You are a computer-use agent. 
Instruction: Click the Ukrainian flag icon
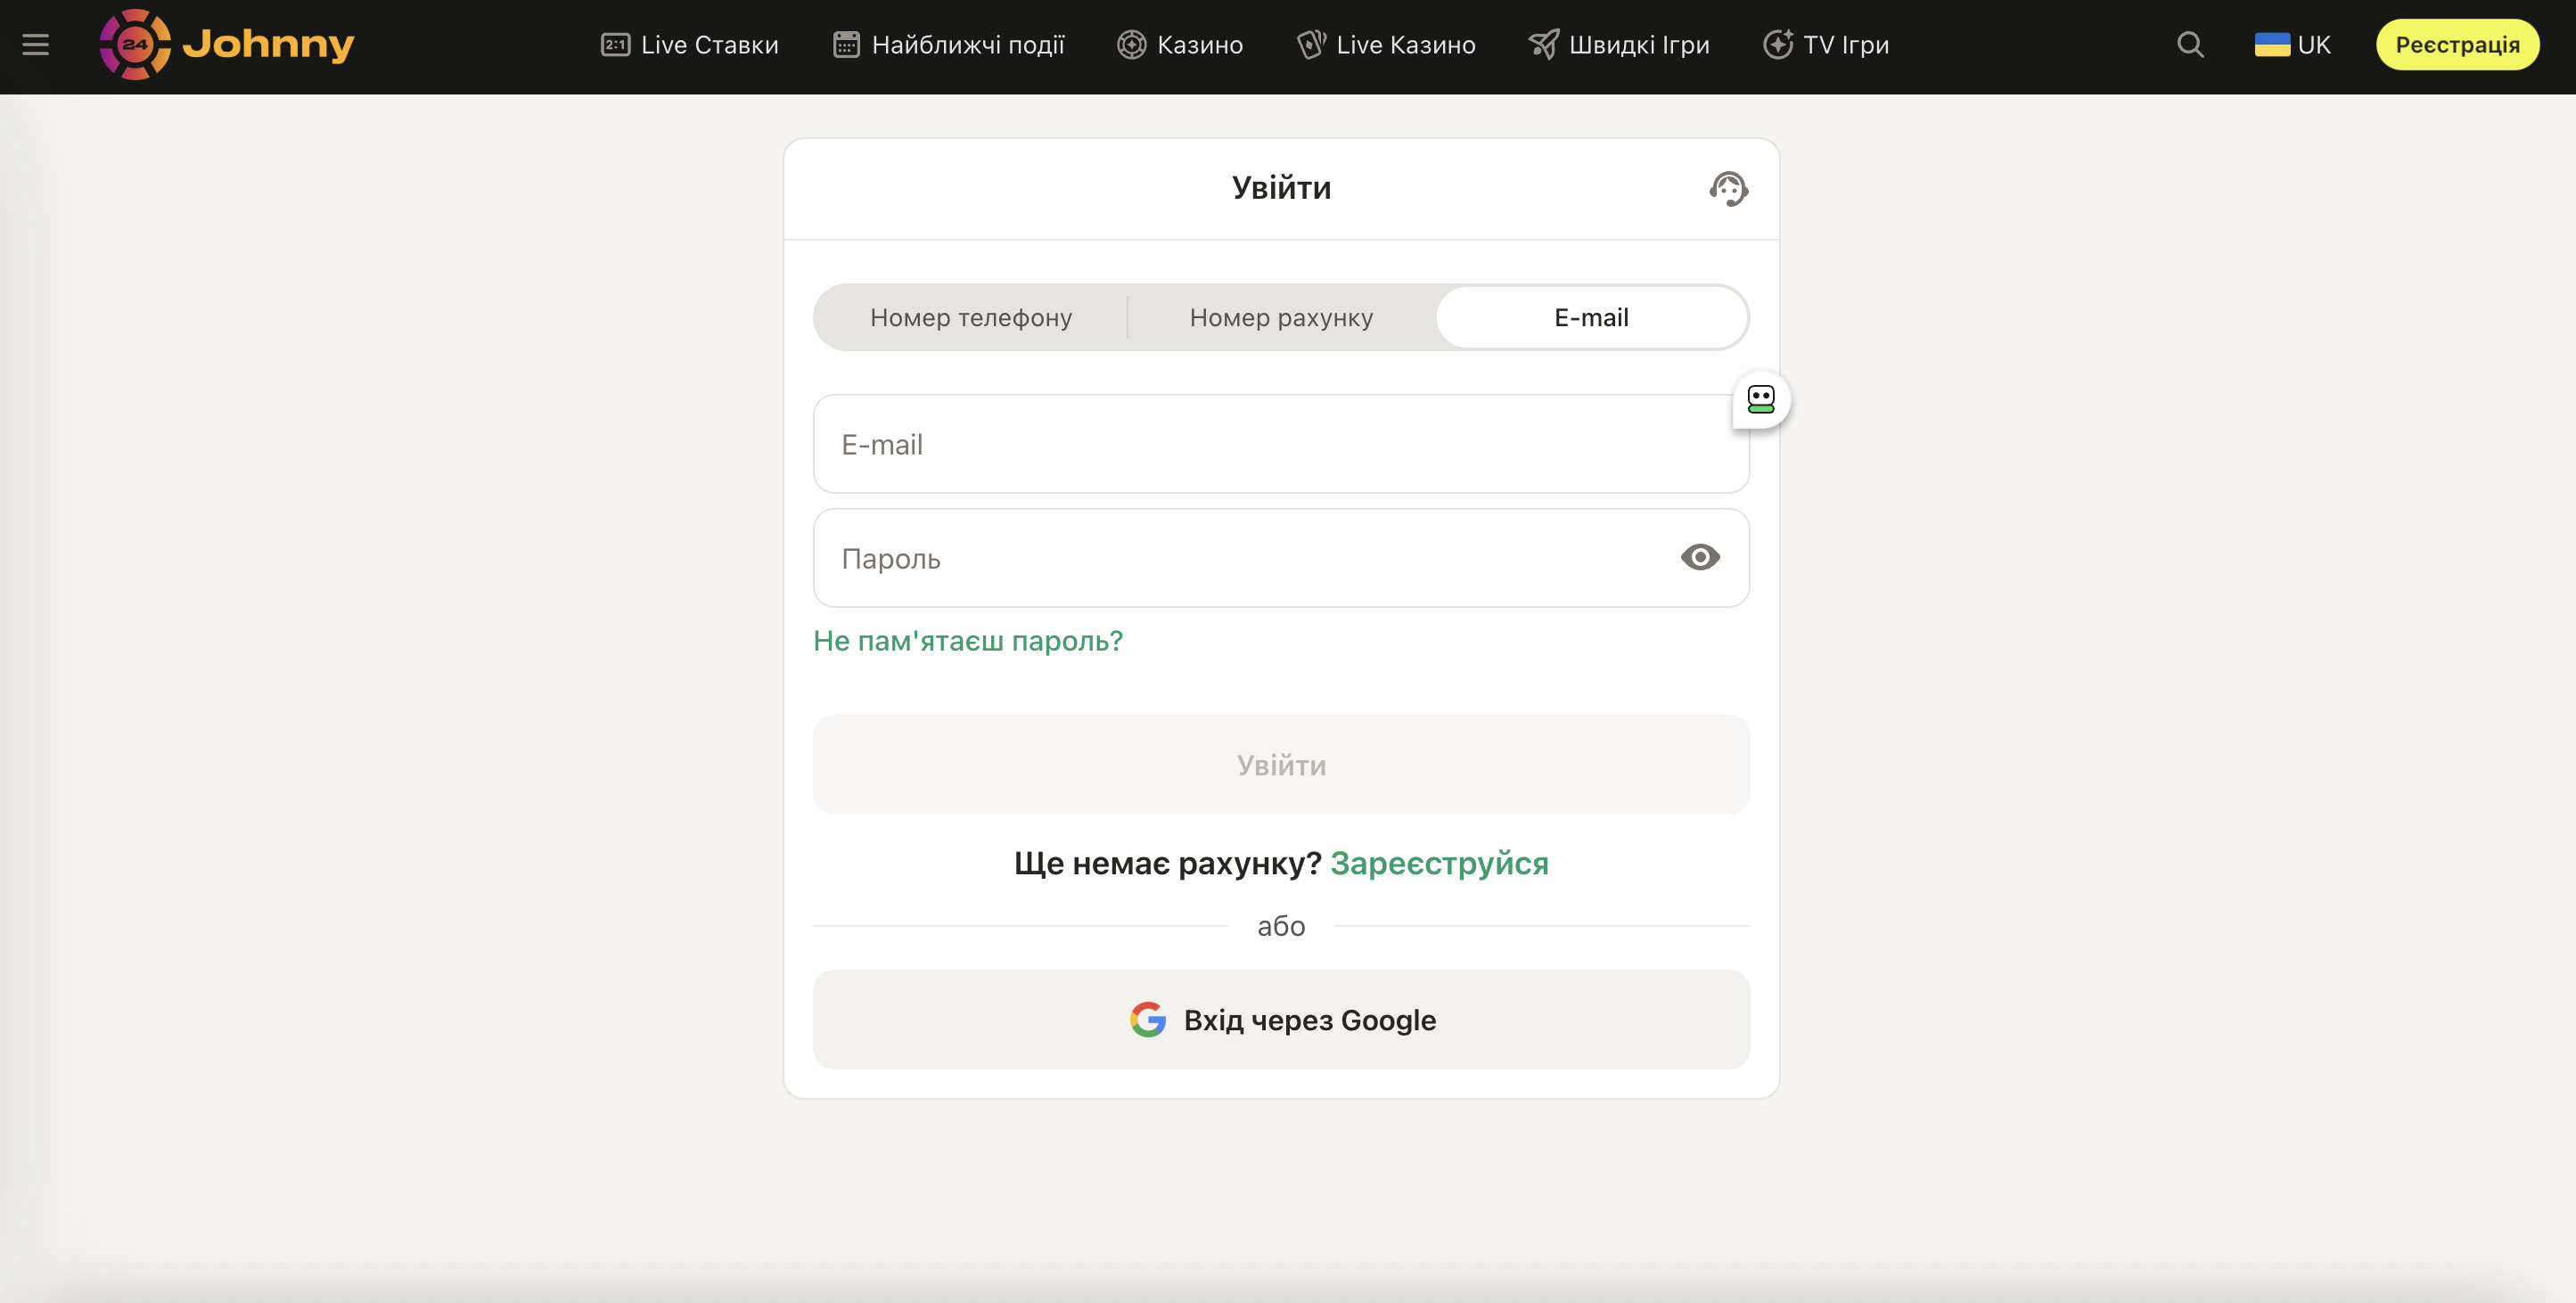(2272, 45)
